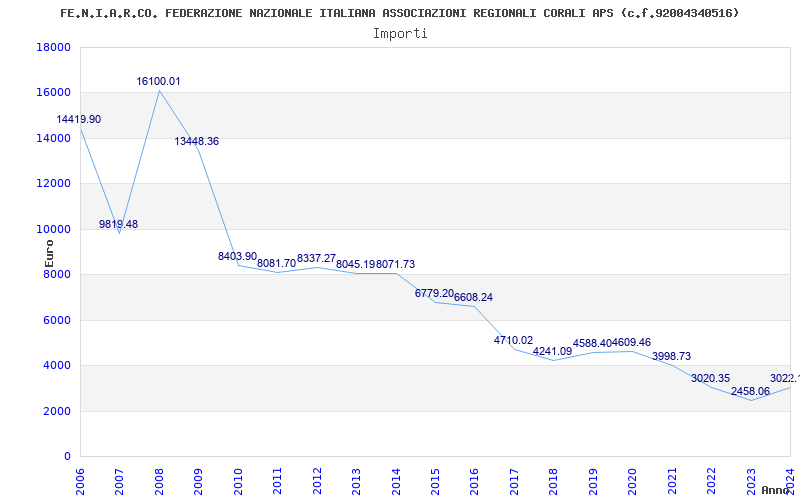Image resolution: width=800 pixels, height=500 pixels.
Task: Click data label 3020.35
Action: (x=711, y=379)
